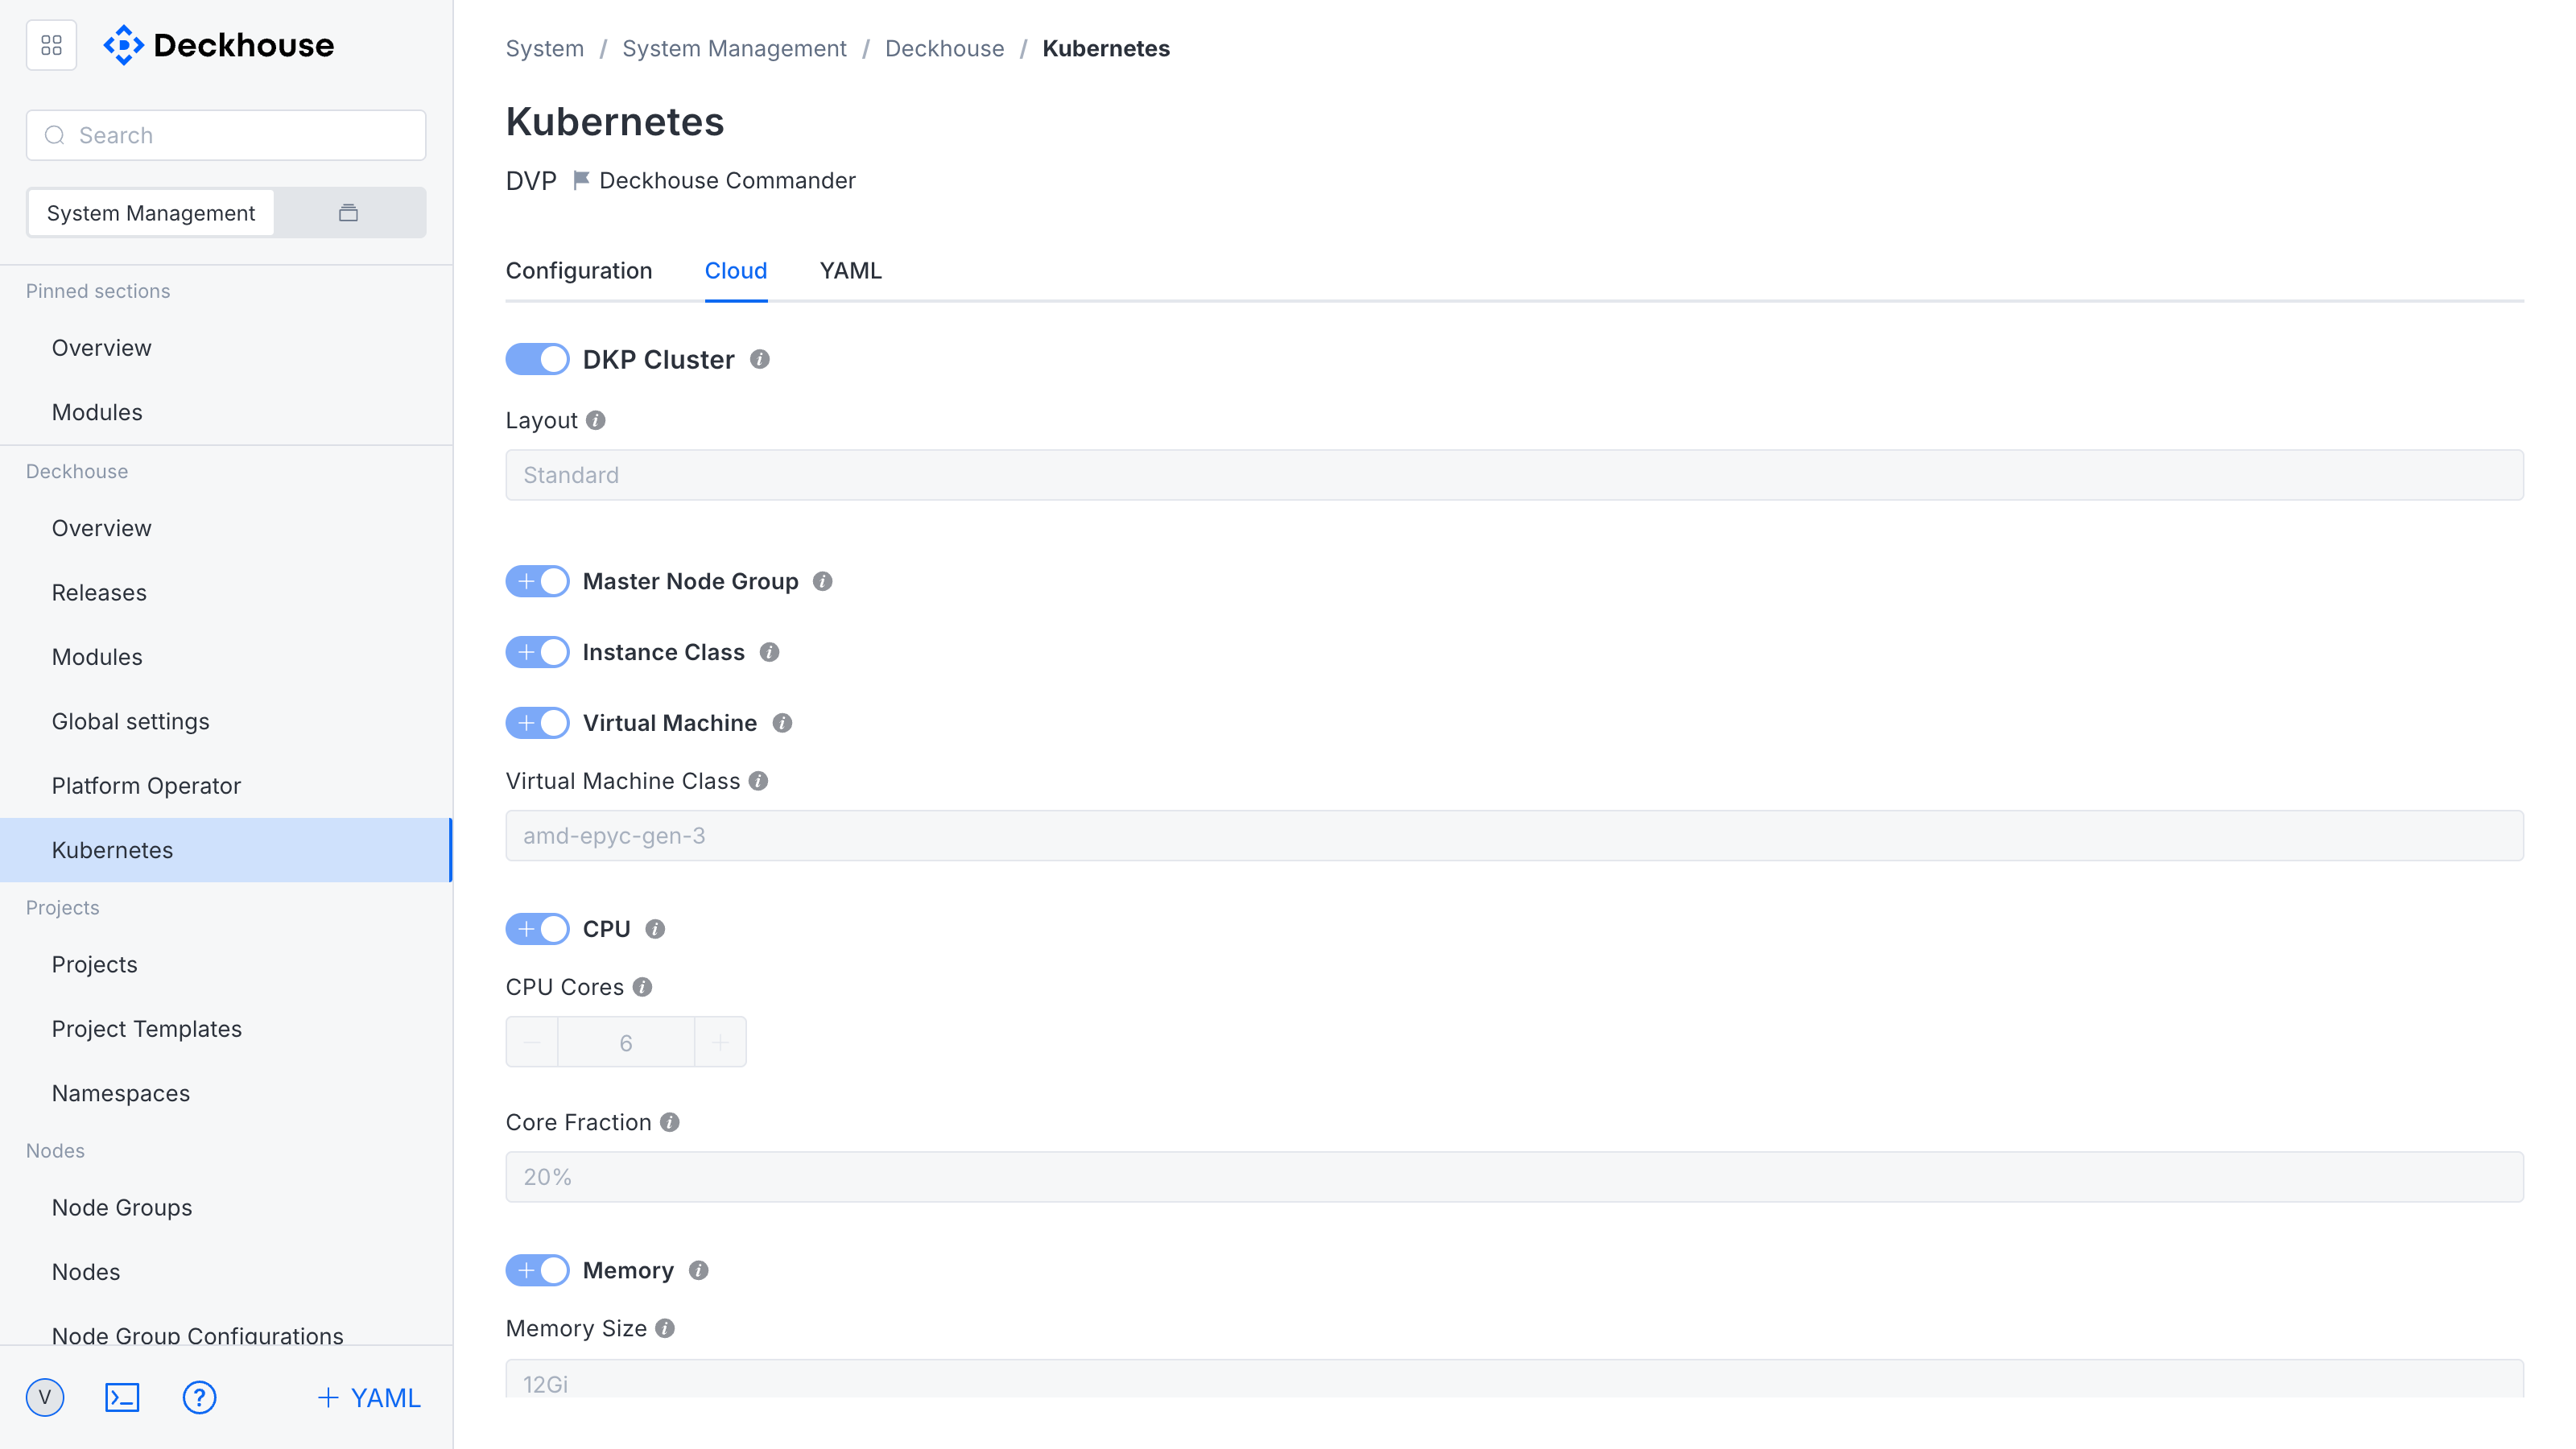Show info for Virtual Machine
Viewport: 2576px width, 1449px height.
tap(782, 723)
